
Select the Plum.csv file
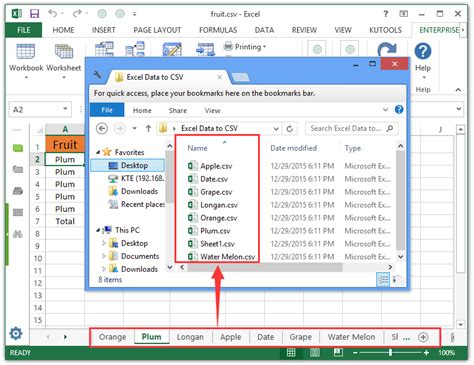point(209,231)
